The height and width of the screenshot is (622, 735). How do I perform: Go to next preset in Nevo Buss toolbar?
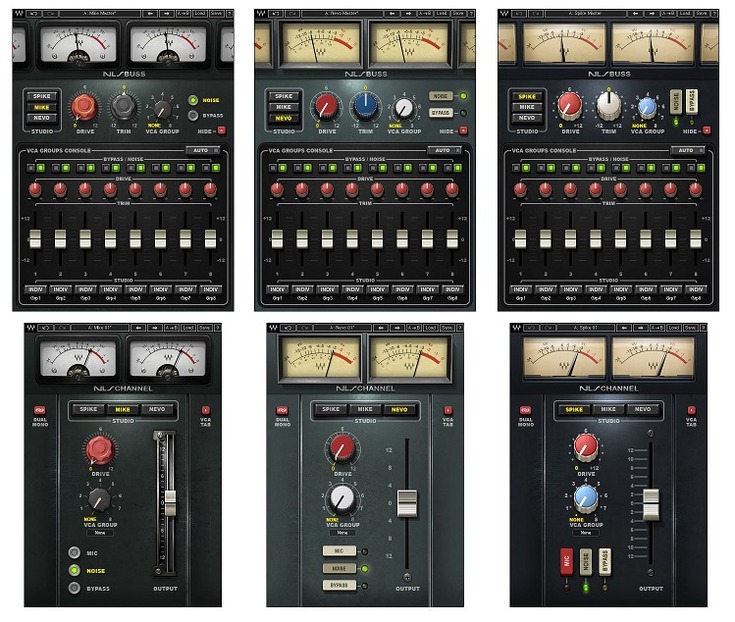(x=408, y=14)
